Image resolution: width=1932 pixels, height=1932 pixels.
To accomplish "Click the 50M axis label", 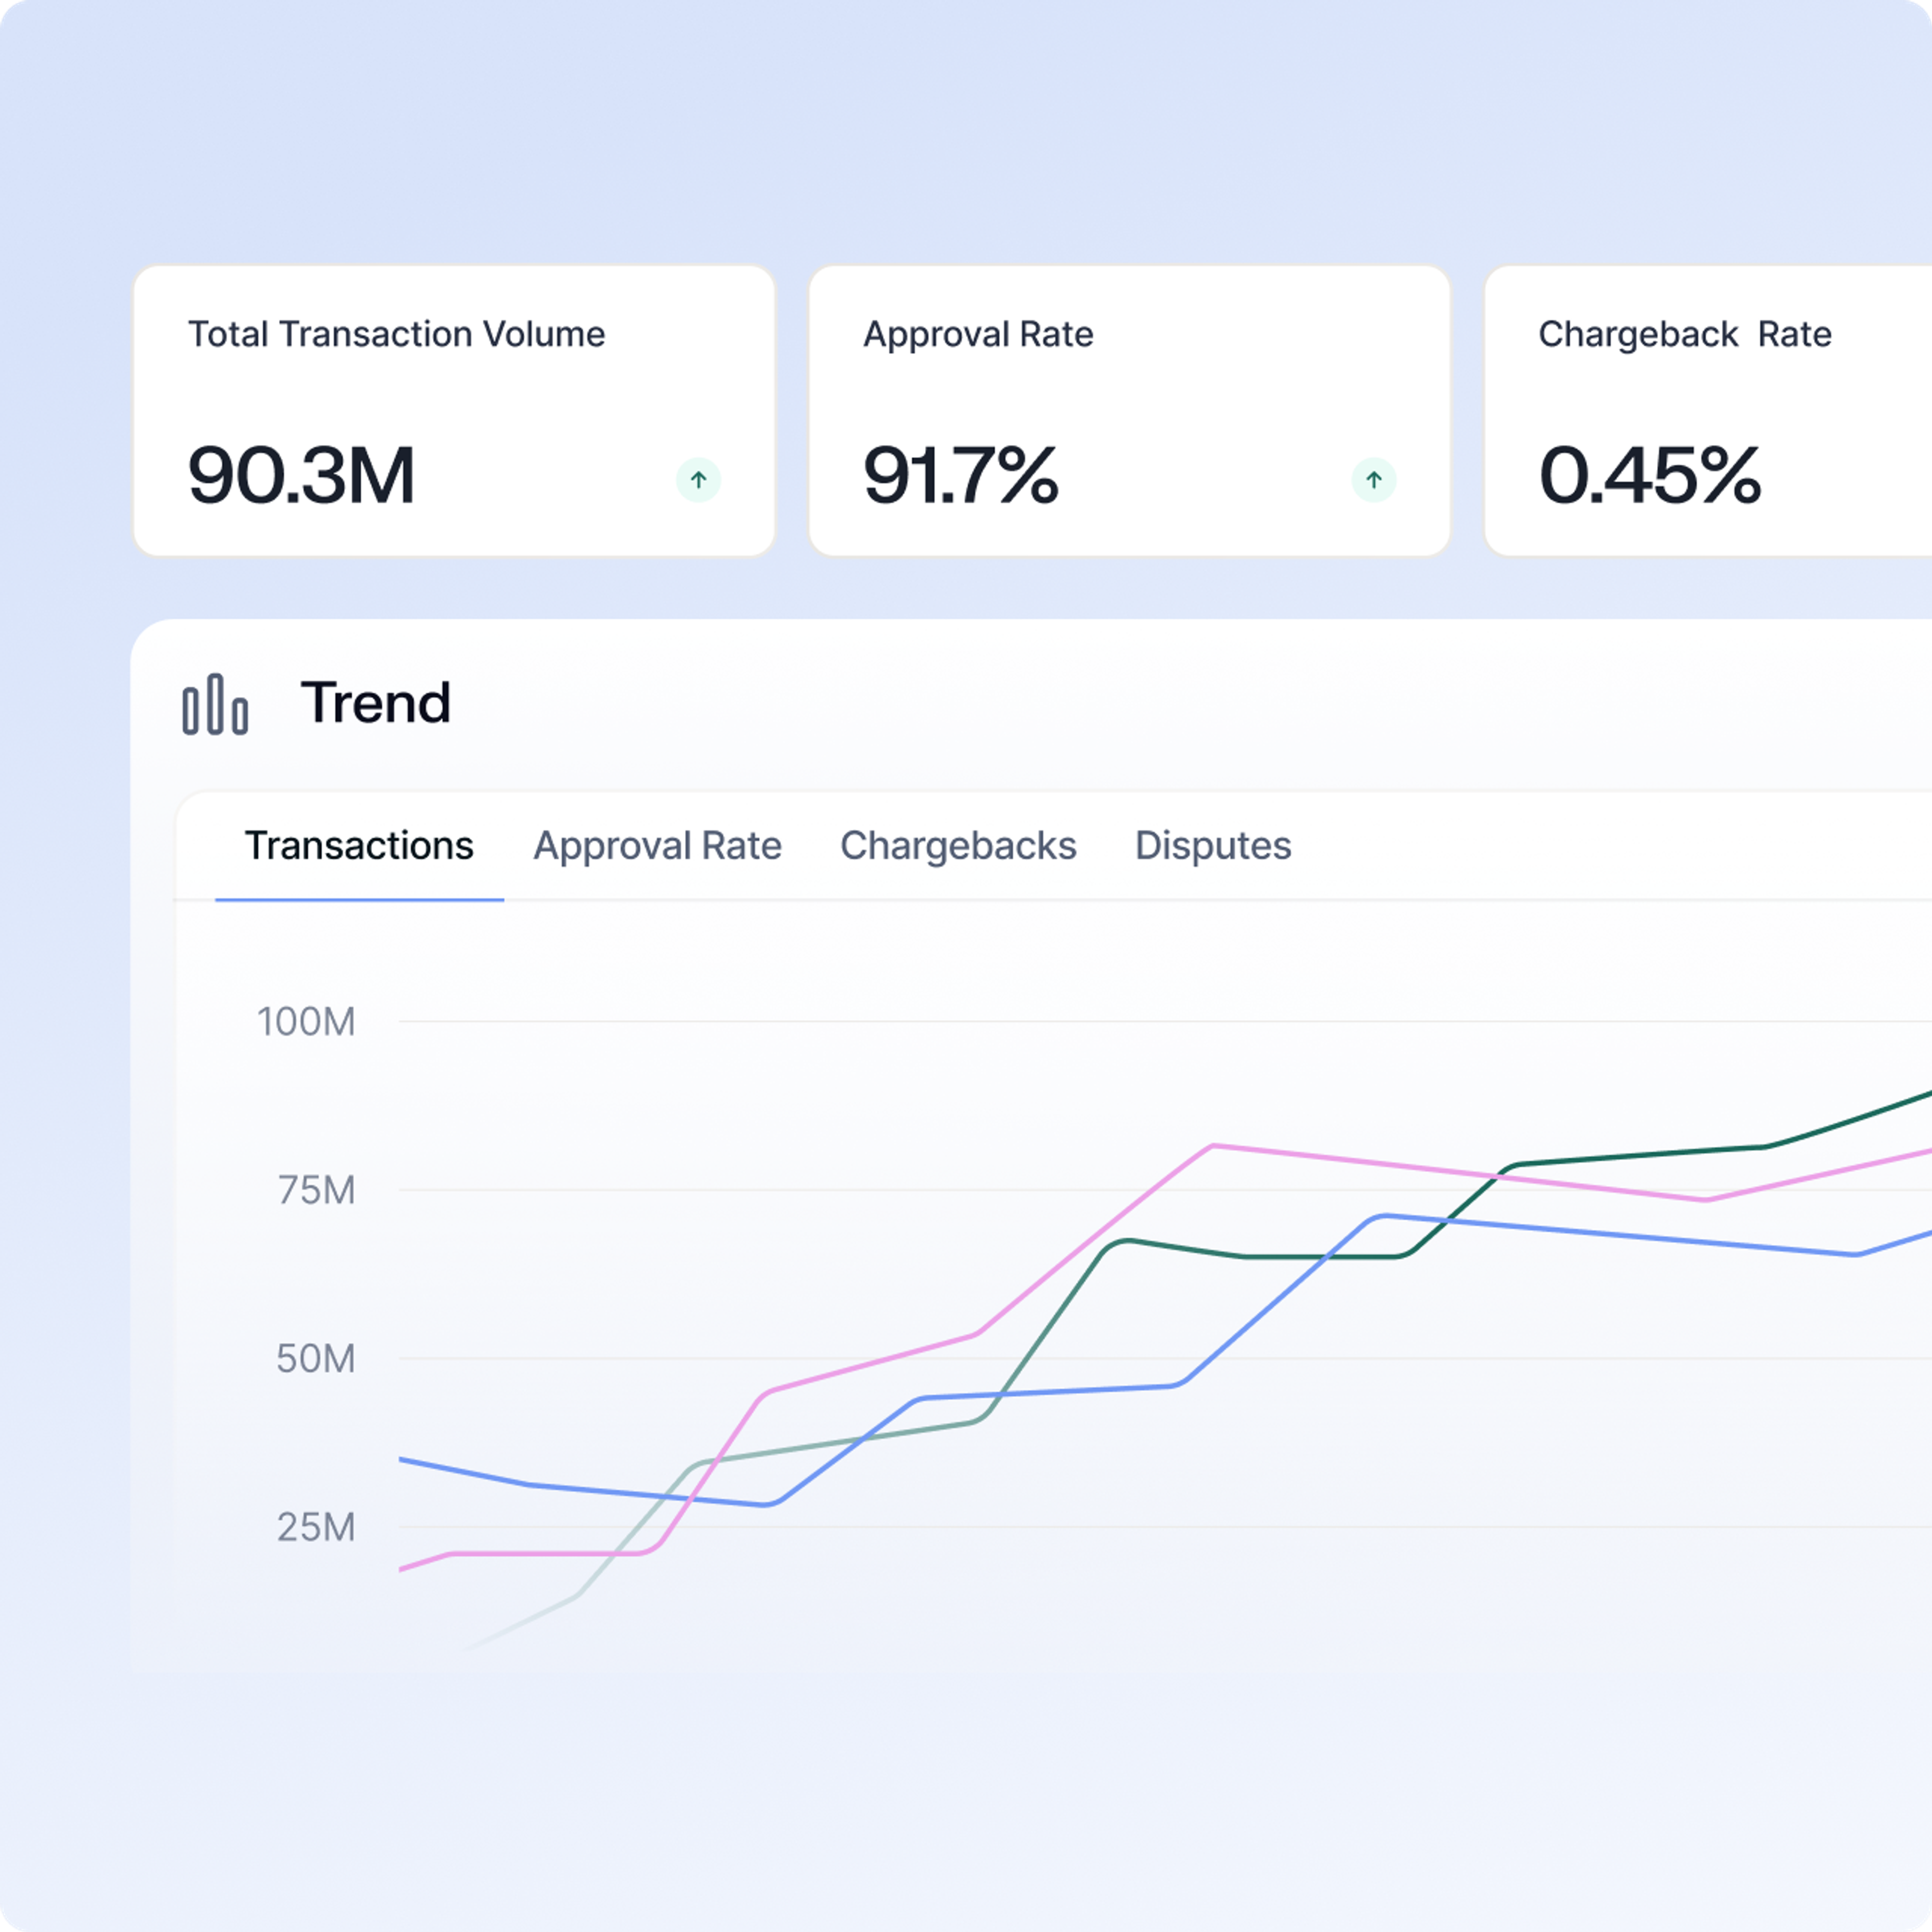I will 316,1358.
